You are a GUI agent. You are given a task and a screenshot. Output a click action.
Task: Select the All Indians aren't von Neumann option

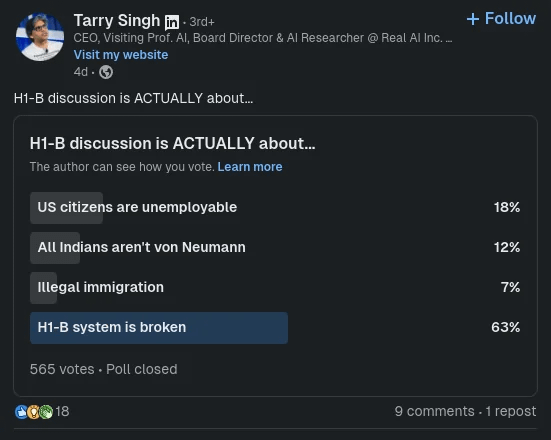point(275,248)
